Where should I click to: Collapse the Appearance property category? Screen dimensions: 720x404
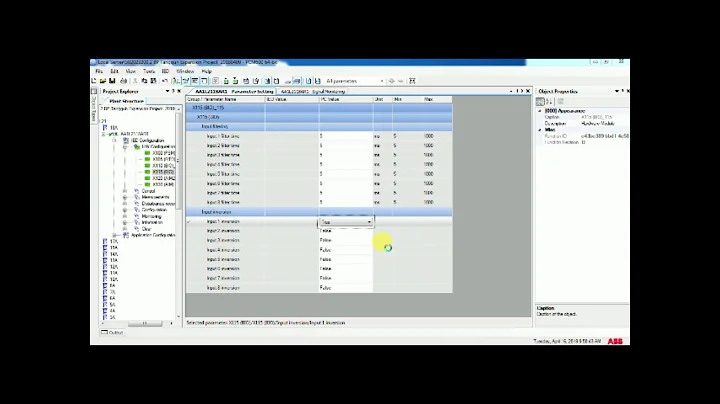click(x=540, y=111)
